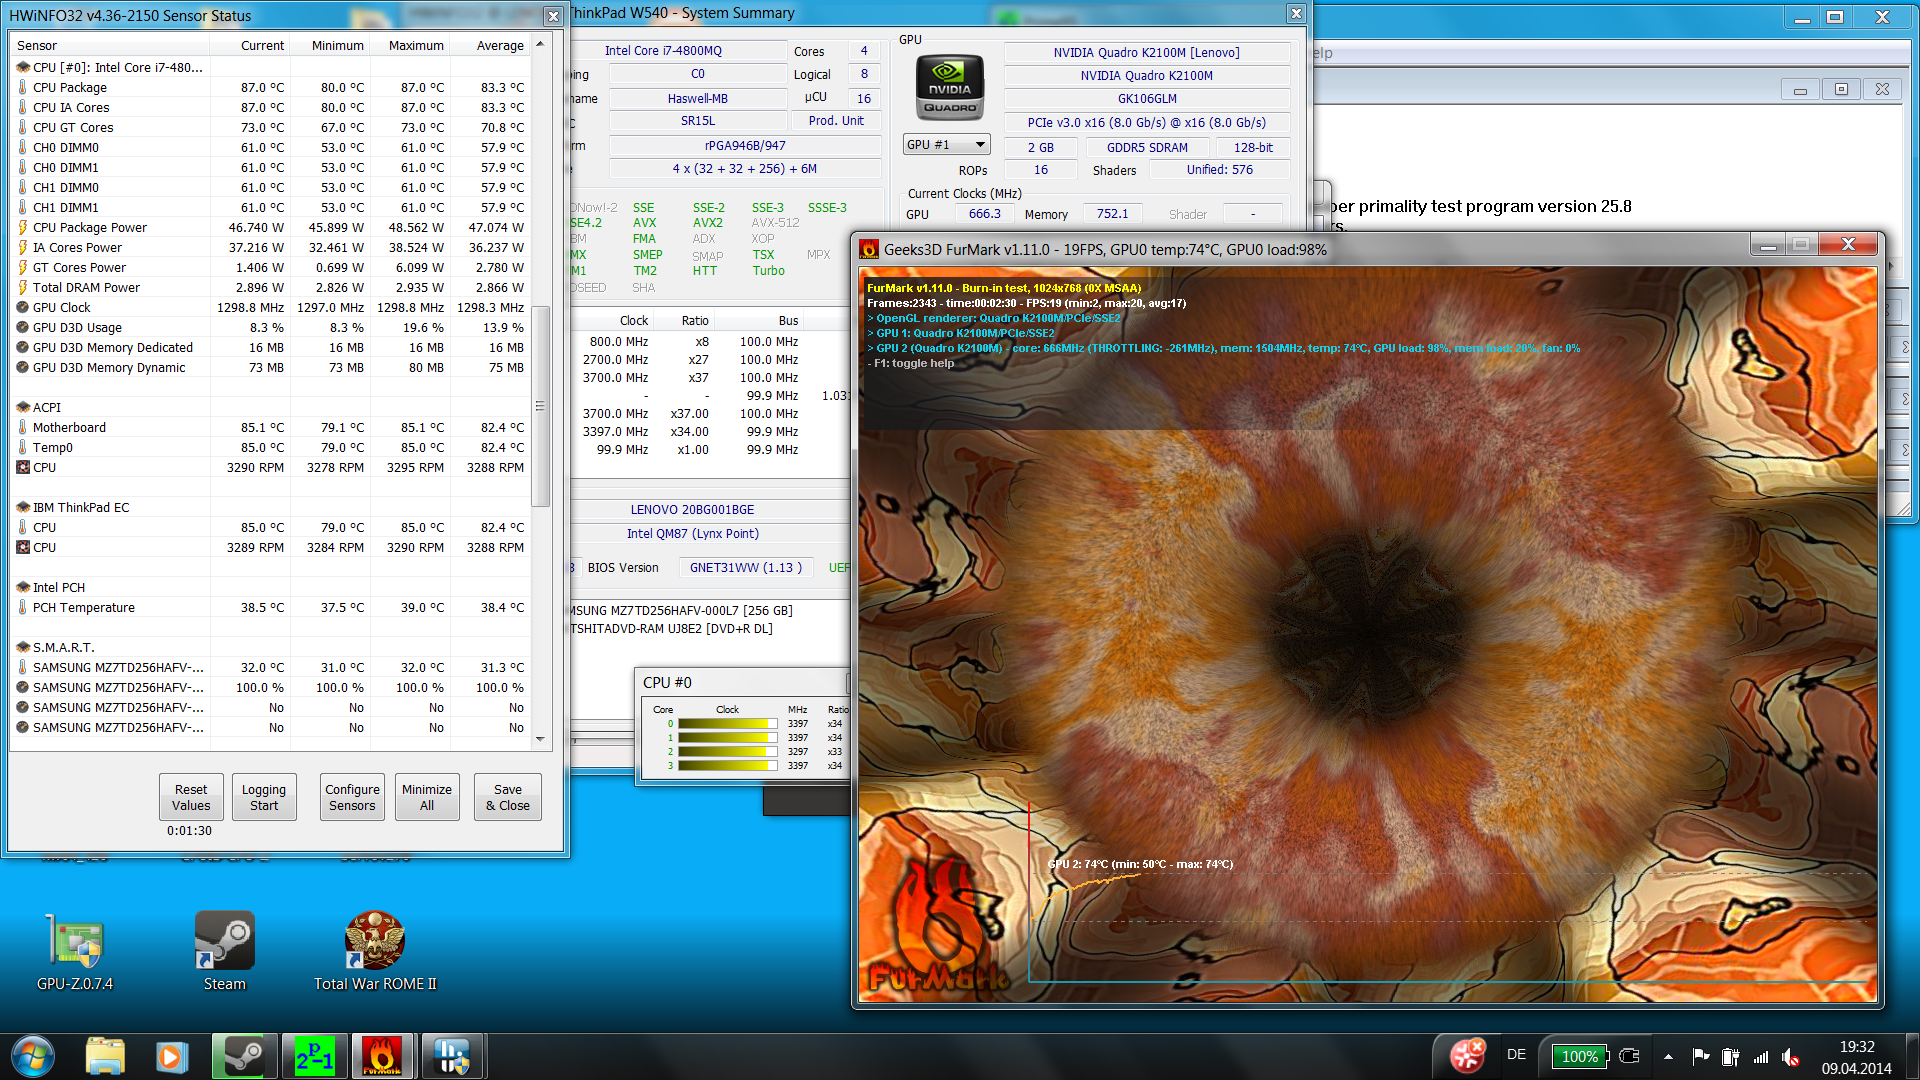The height and width of the screenshot is (1080, 1920).
Task: Click the FurMark taskbar icon
Action: pyautogui.click(x=381, y=1056)
